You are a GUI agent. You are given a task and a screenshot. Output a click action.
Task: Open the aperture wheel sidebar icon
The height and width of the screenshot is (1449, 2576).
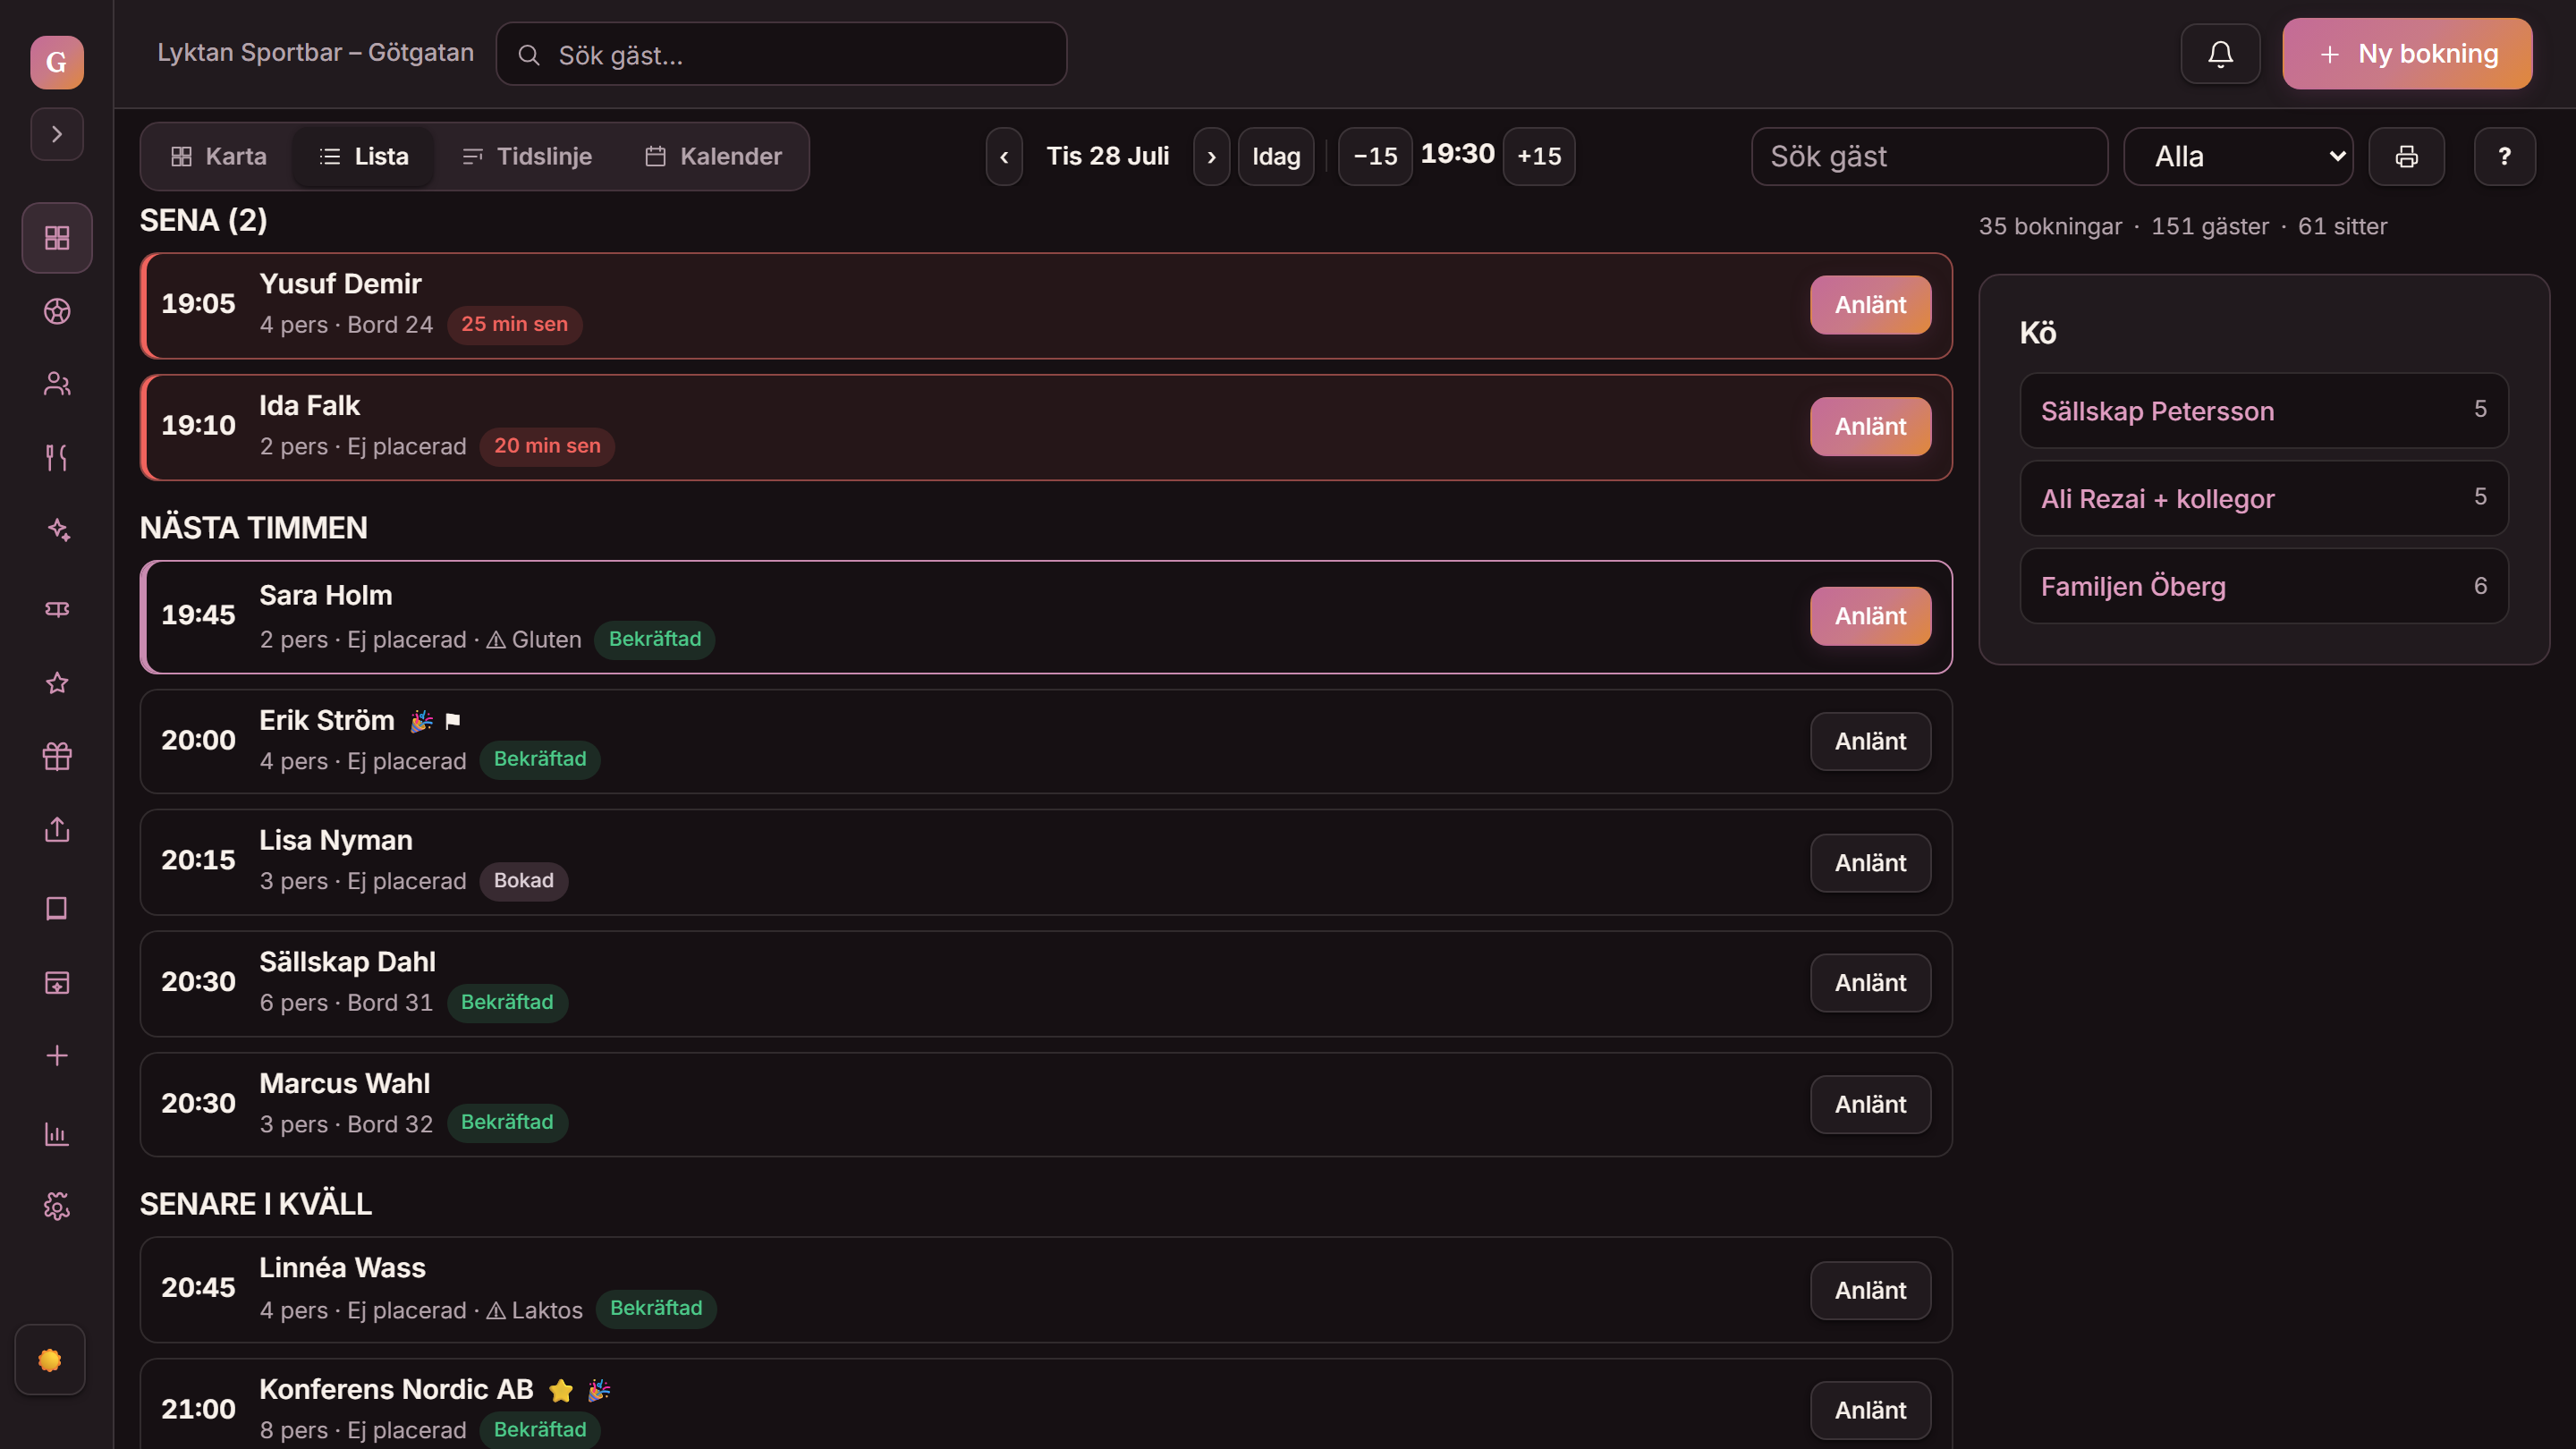tap(57, 311)
